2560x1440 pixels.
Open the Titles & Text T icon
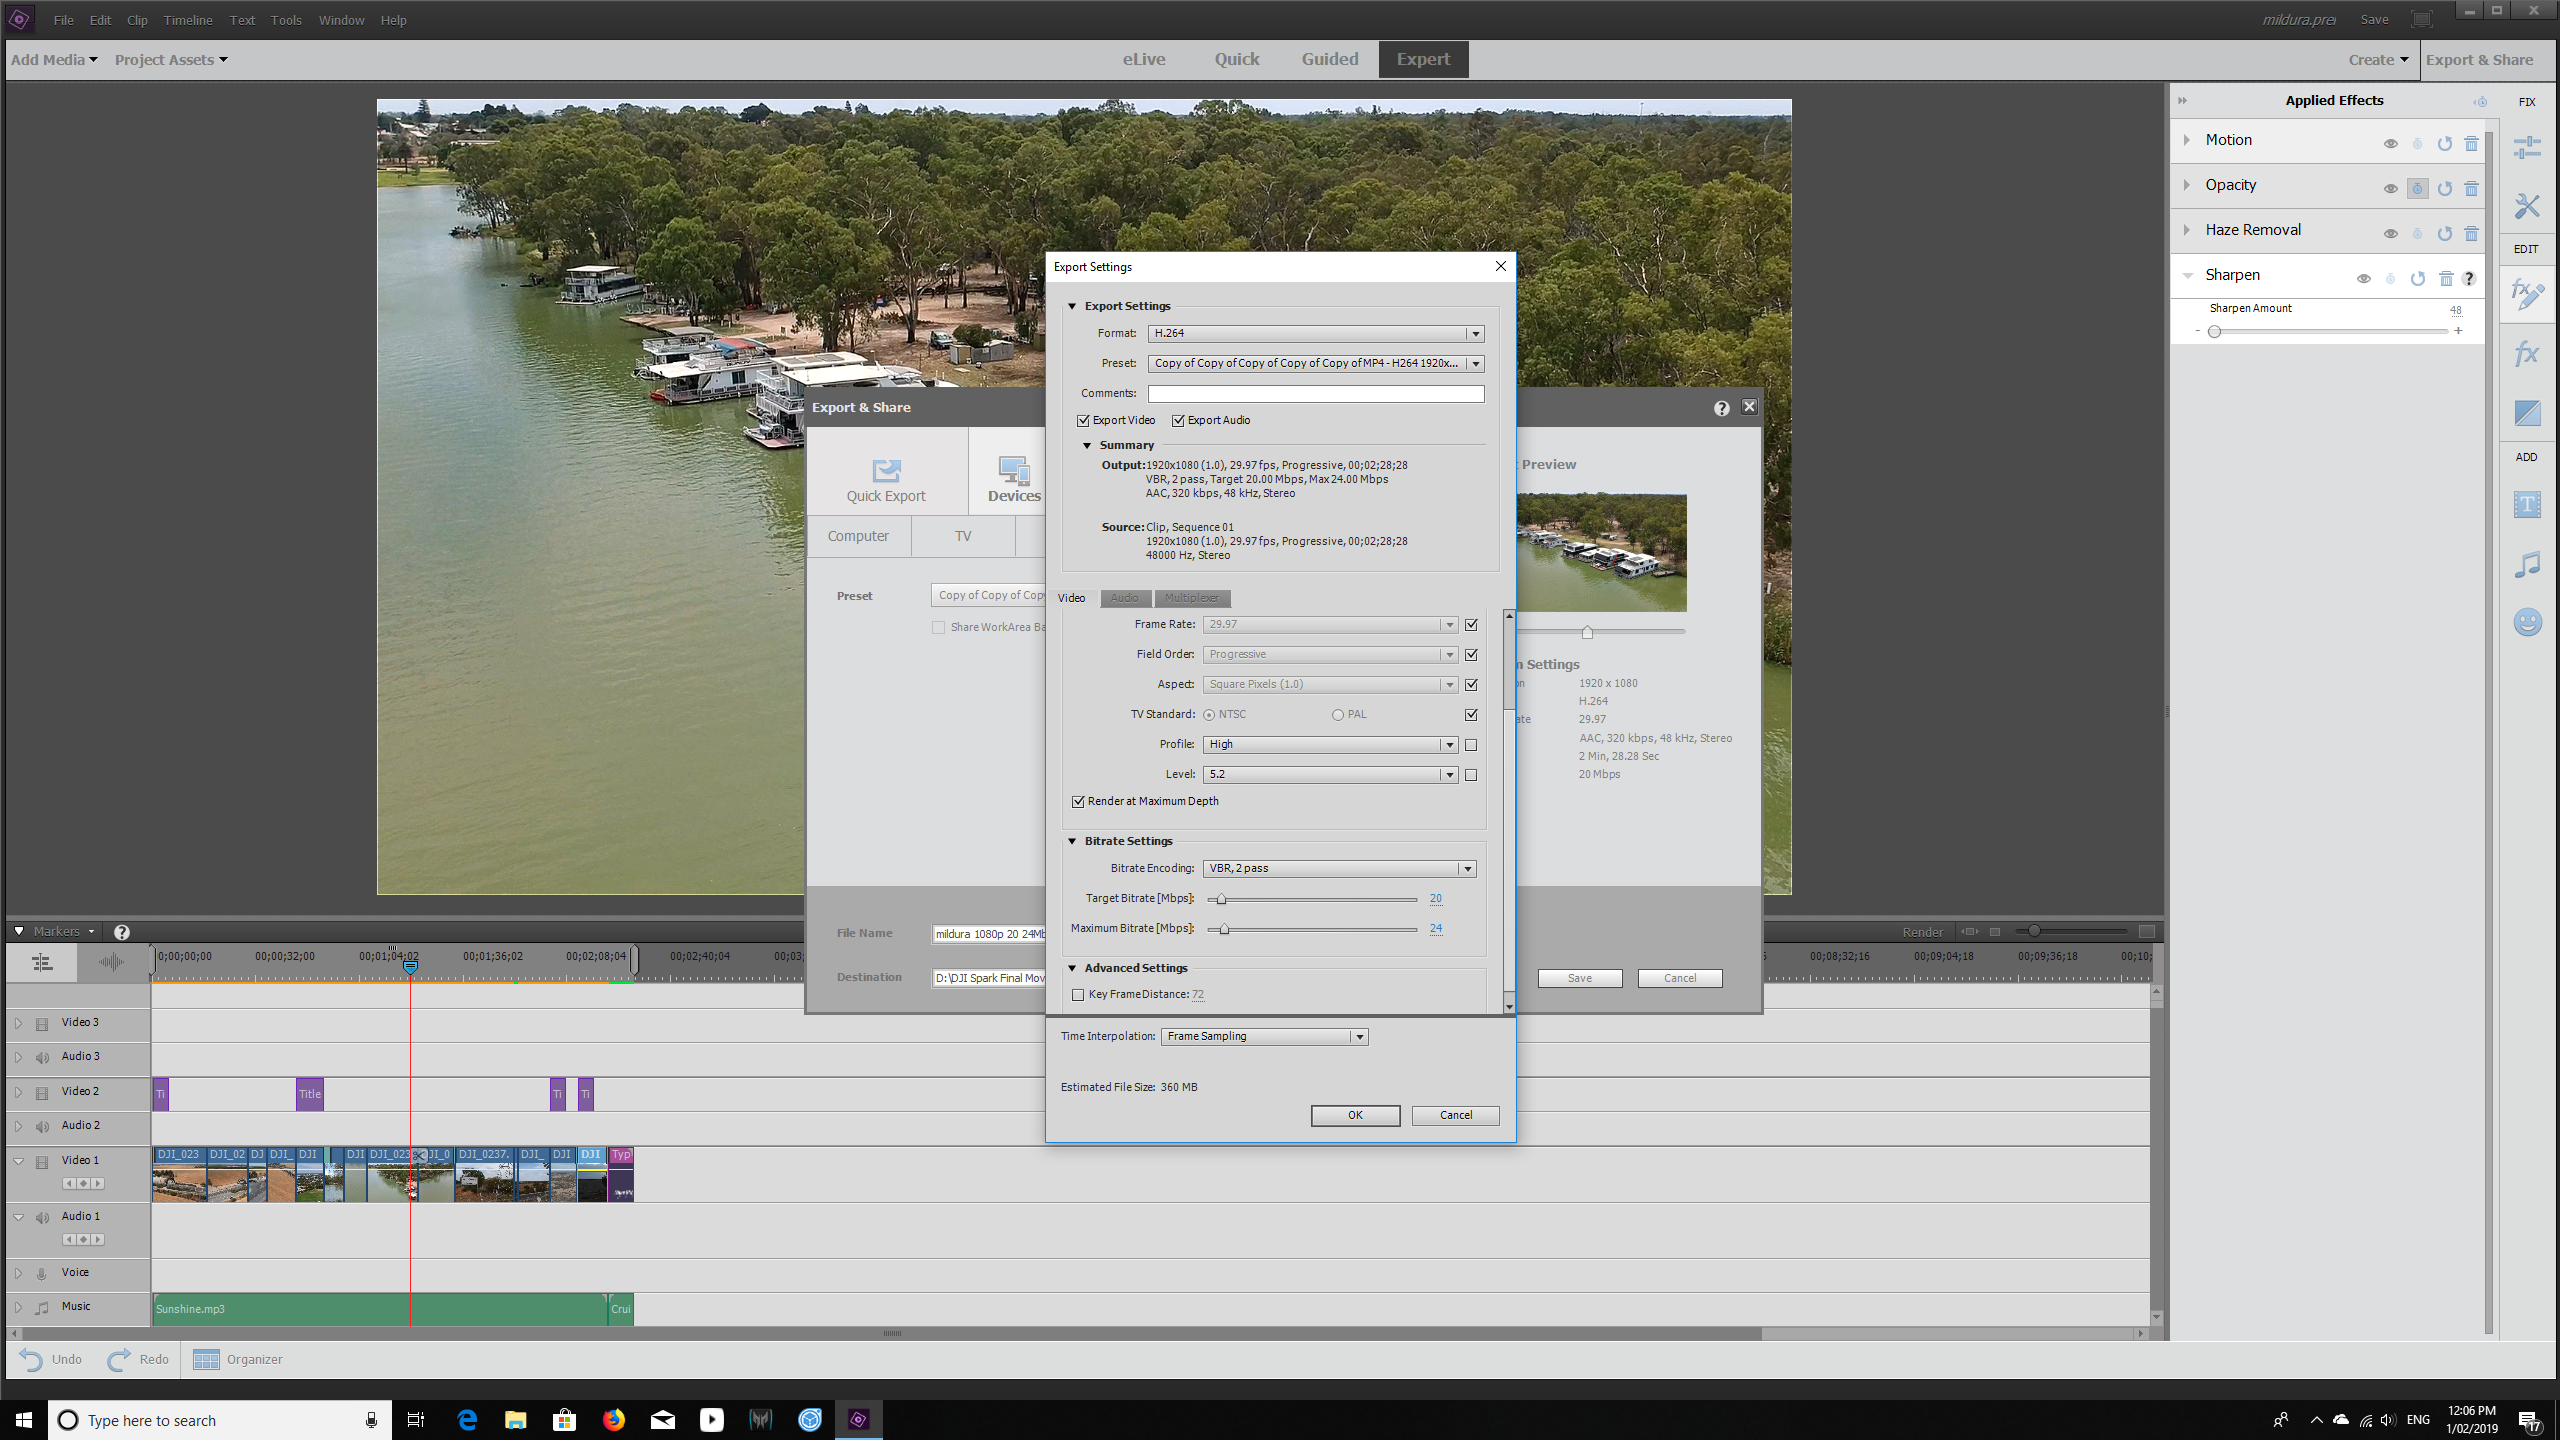coord(2527,504)
